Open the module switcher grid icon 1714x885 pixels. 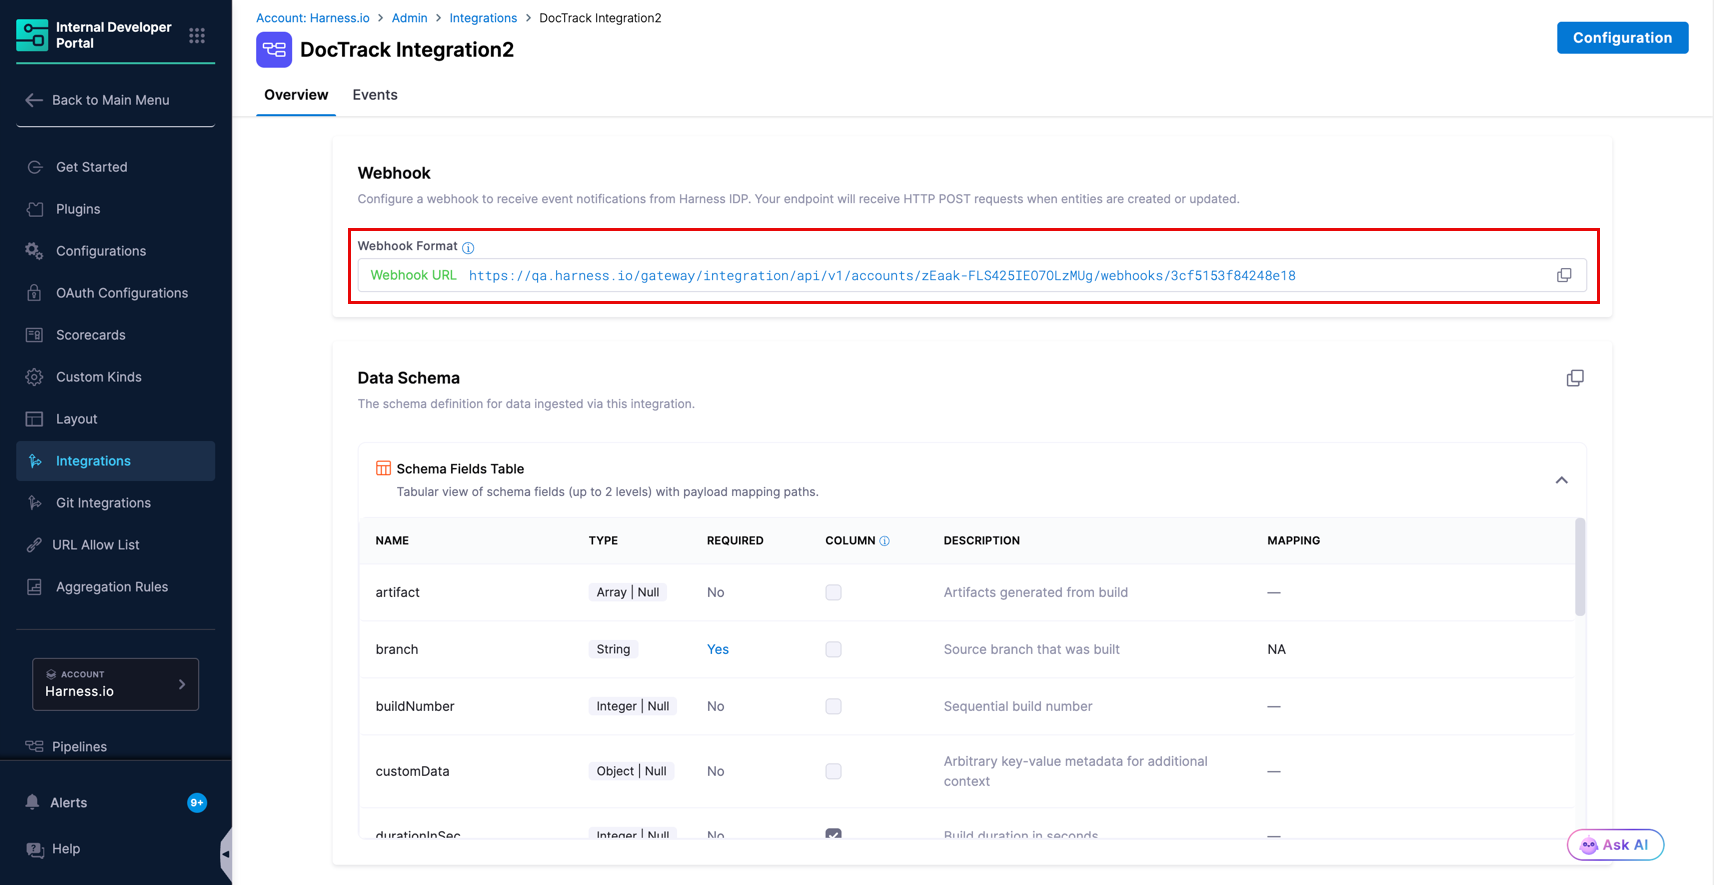(197, 36)
